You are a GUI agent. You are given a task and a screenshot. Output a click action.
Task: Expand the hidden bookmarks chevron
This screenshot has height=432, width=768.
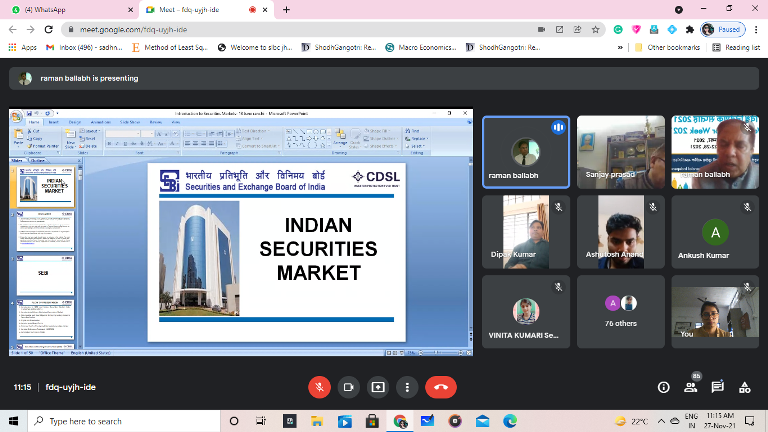[x=620, y=48]
